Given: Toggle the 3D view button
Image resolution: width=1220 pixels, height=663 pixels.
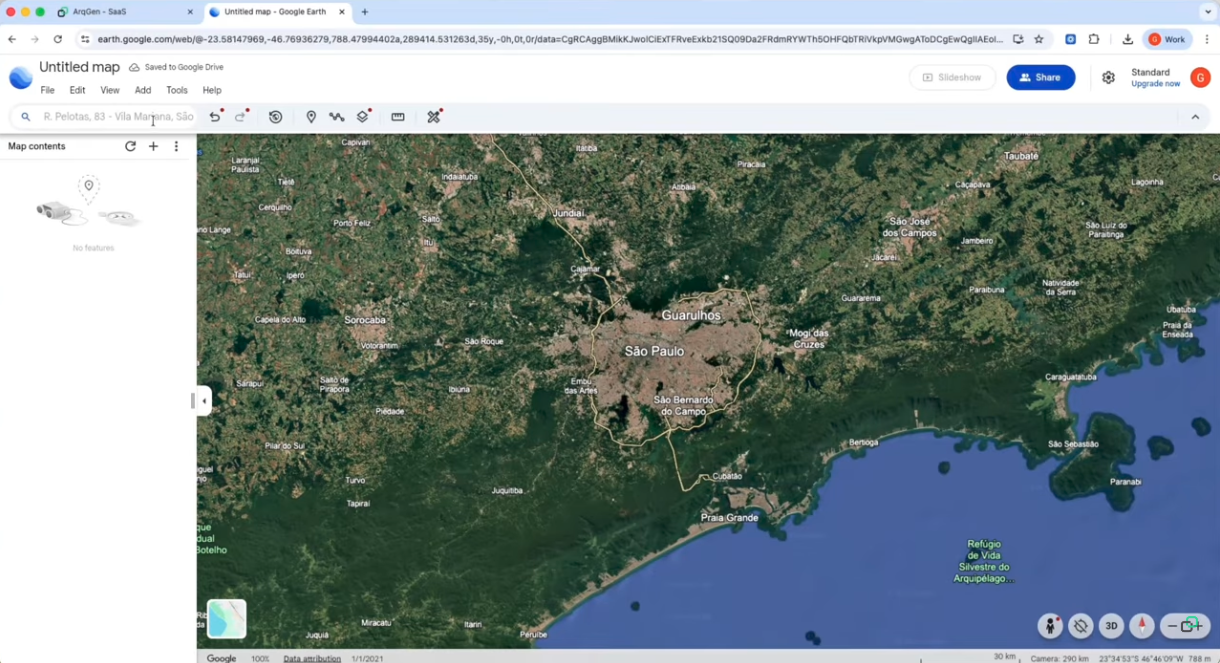Looking at the screenshot, I should (x=1111, y=626).
